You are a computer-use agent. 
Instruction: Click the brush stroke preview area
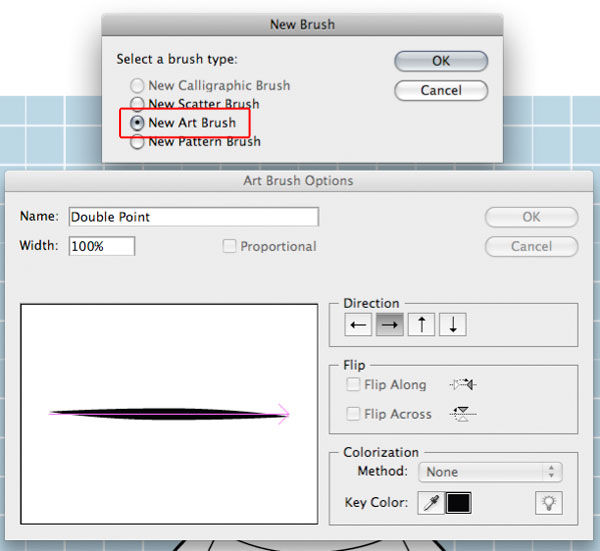(169, 414)
